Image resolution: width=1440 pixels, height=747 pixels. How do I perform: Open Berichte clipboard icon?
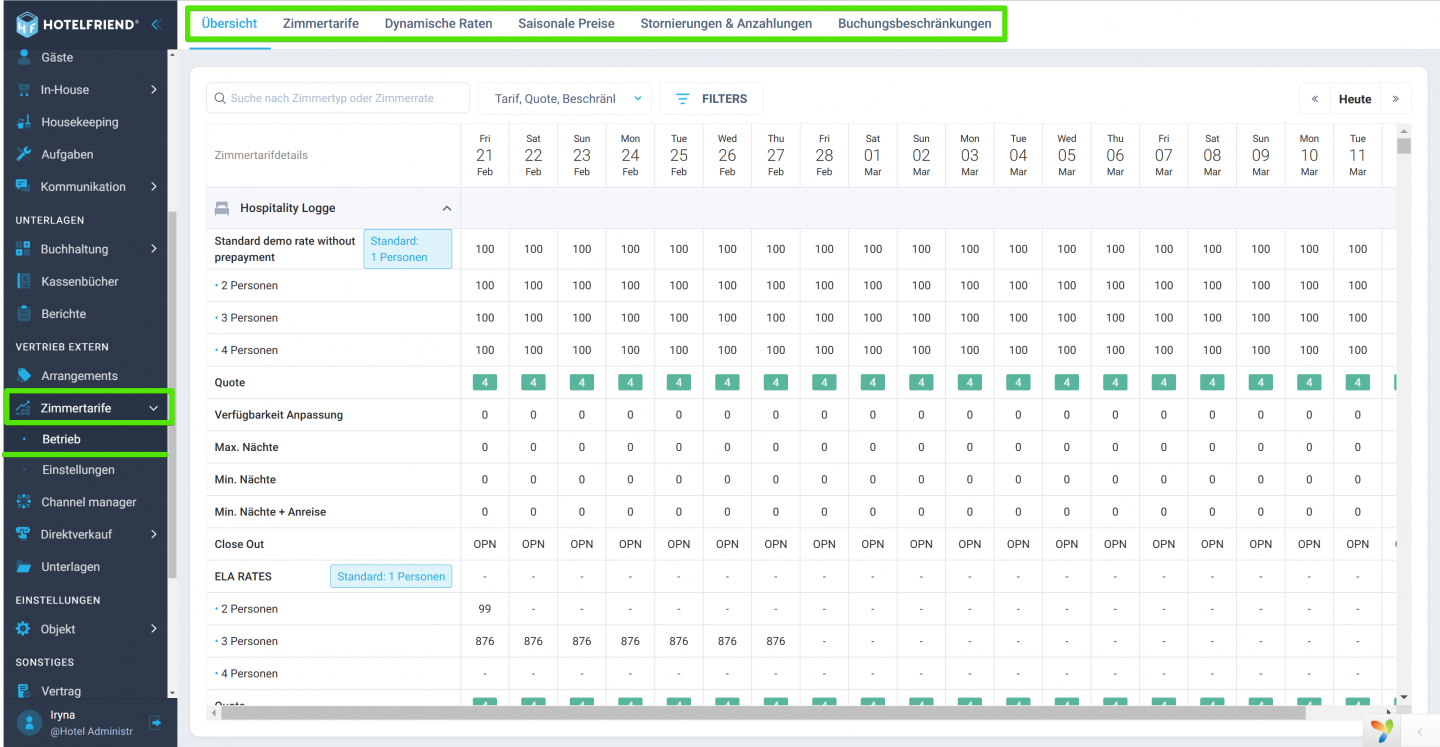pos(24,314)
